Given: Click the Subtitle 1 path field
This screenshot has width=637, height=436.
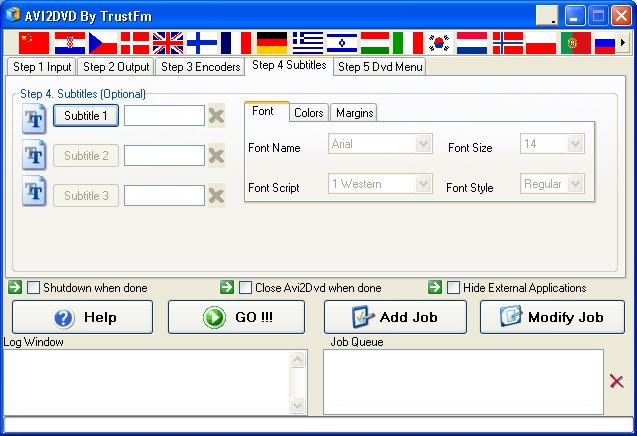Looking at the screenshot, I should 164,116.
